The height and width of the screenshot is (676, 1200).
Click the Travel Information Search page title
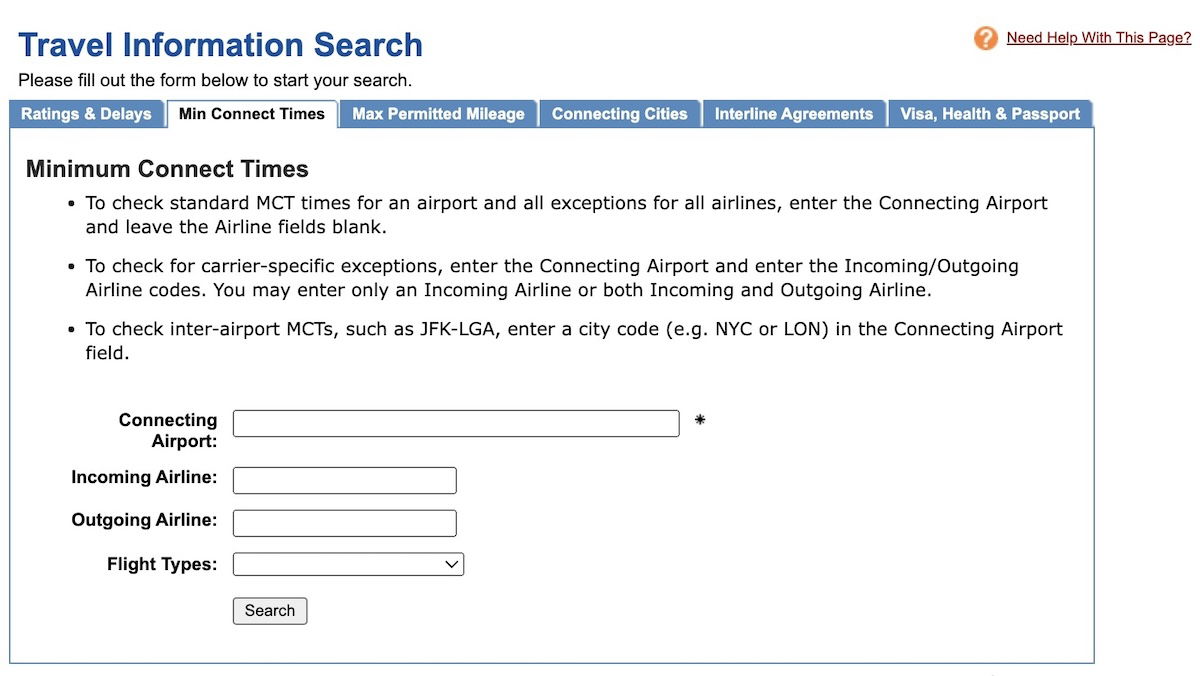(220, 45)
